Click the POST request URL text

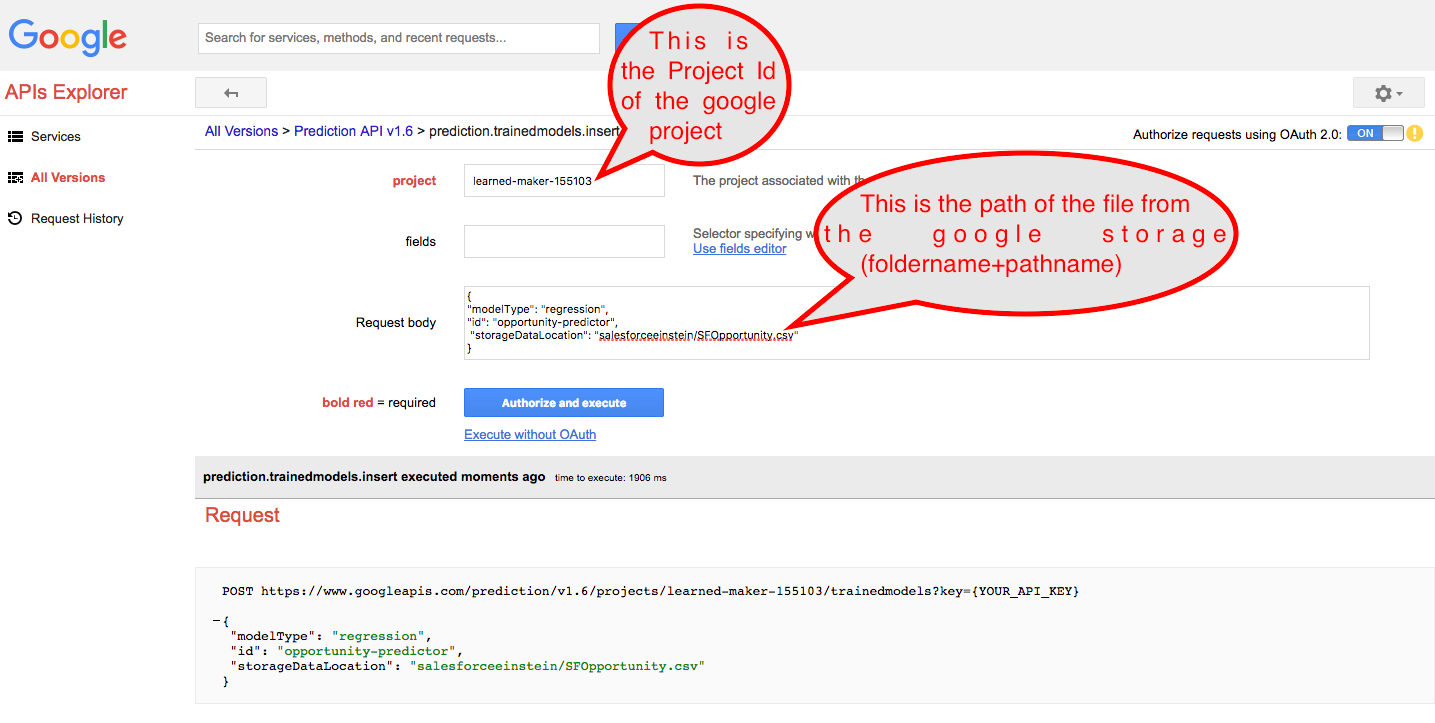650,591
